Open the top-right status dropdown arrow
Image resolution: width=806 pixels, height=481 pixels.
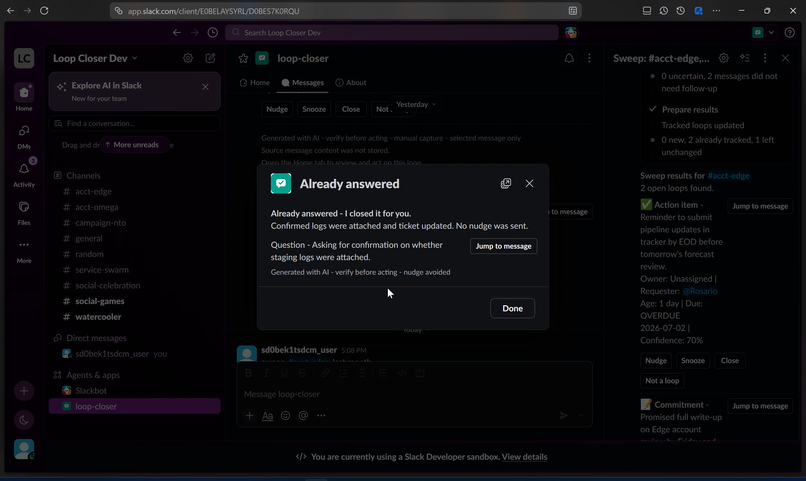point(771,32)
